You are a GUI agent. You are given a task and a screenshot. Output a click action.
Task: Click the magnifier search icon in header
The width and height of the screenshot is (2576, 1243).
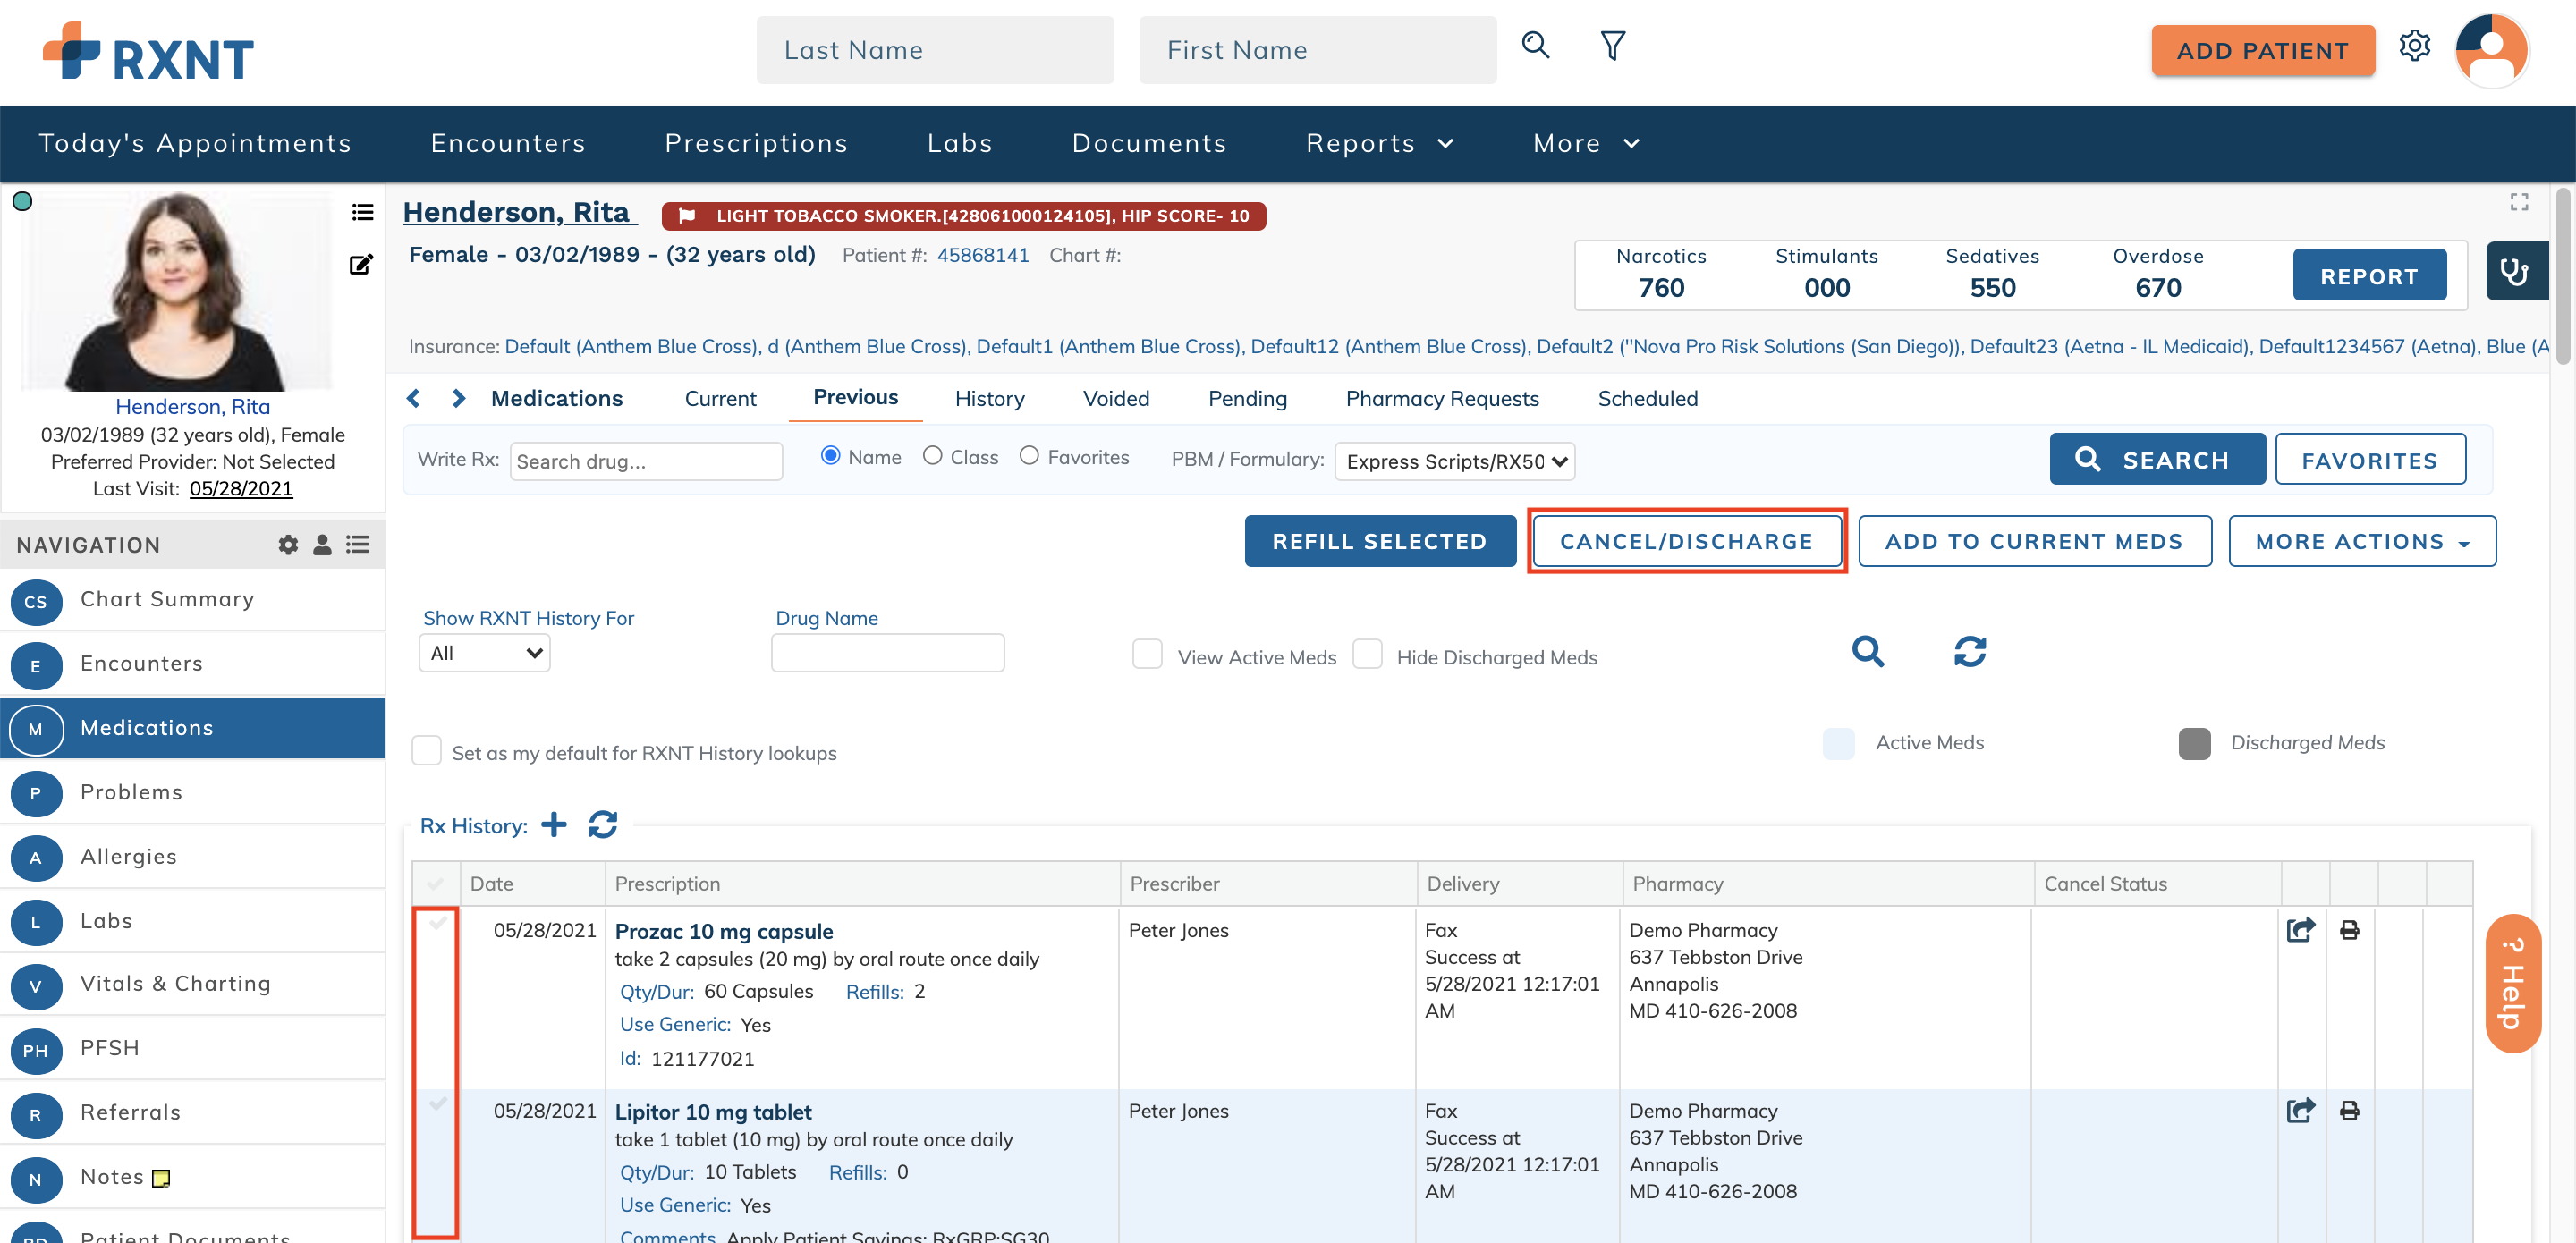(1535, 46)
